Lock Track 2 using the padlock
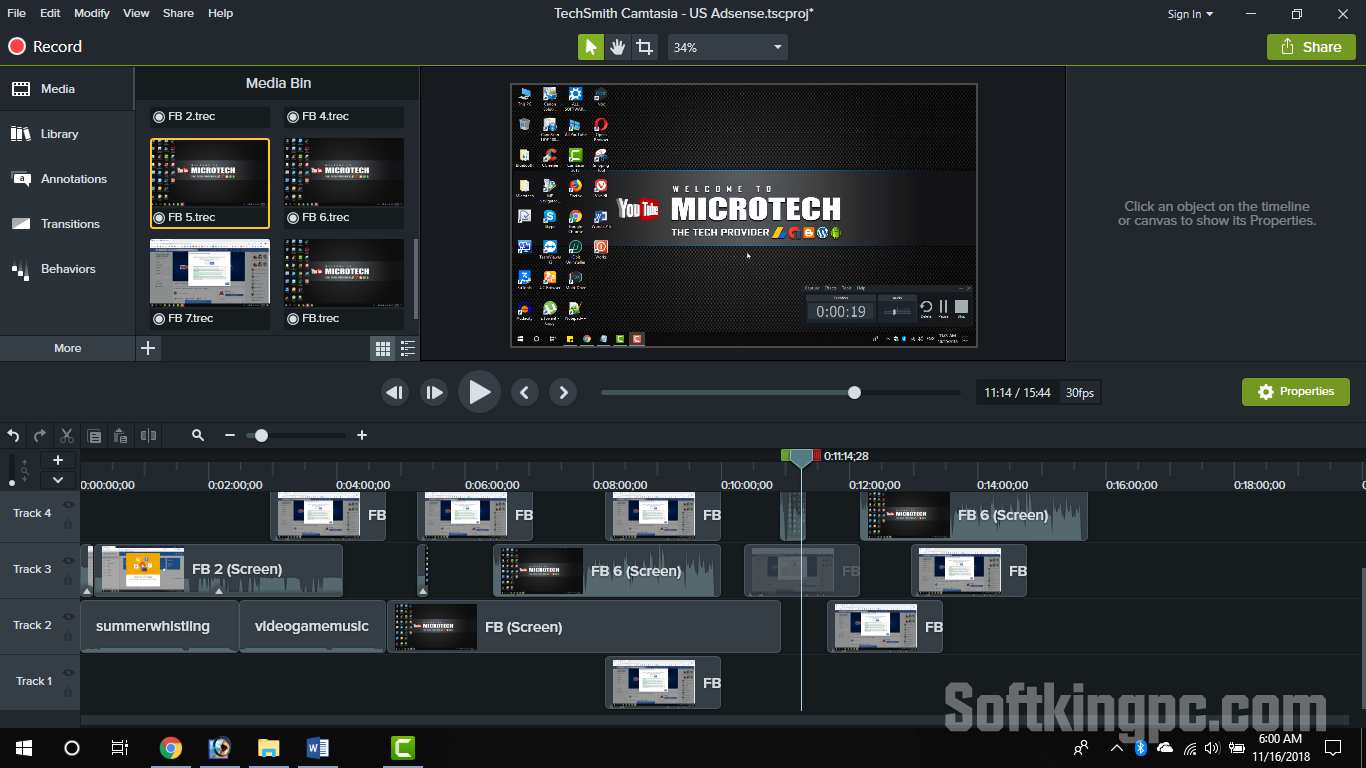The width and height of the screenshot is (1366, 768). pos(69,635)
